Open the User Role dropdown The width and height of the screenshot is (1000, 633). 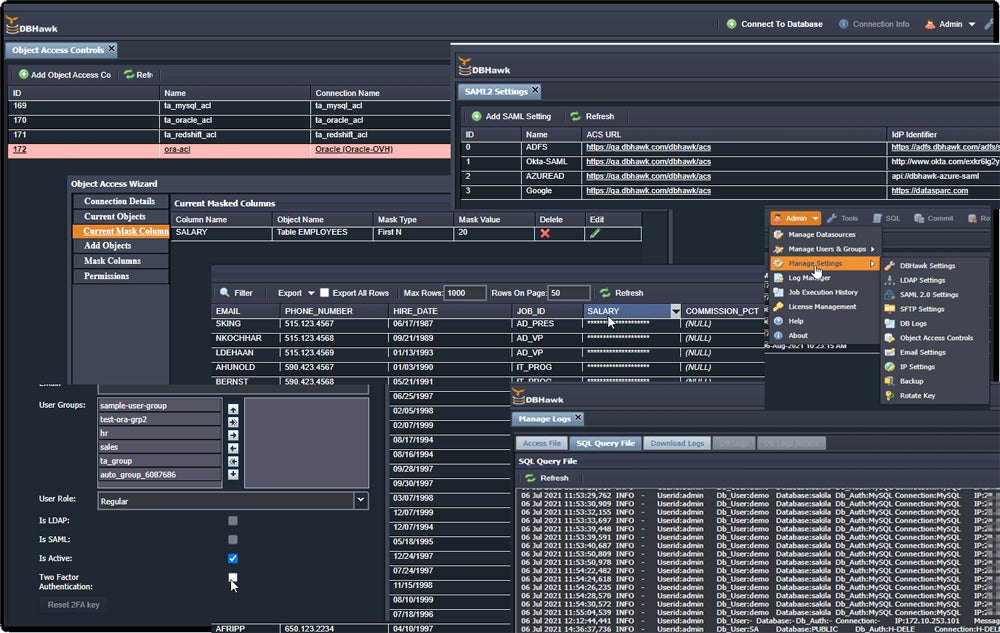click(x=358, y=499)
